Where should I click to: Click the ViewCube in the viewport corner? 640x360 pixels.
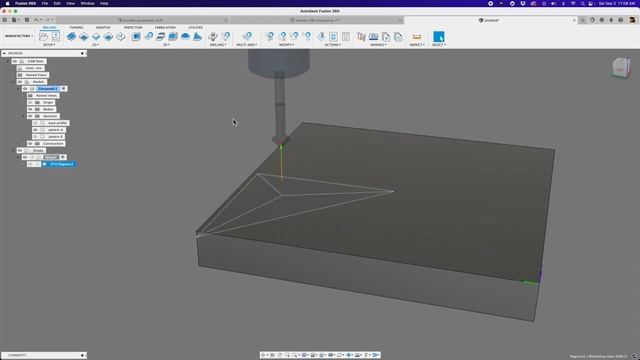(621, 67)
